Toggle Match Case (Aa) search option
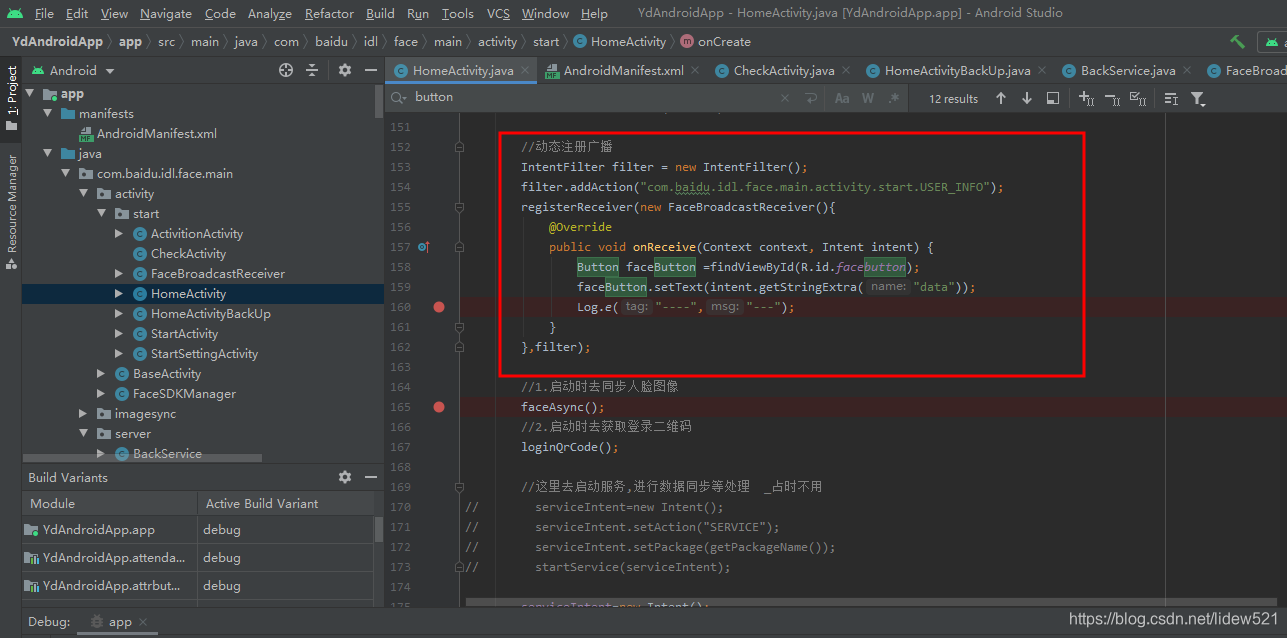This screenshot has width=1287, height=638. (x=842, y=98)
